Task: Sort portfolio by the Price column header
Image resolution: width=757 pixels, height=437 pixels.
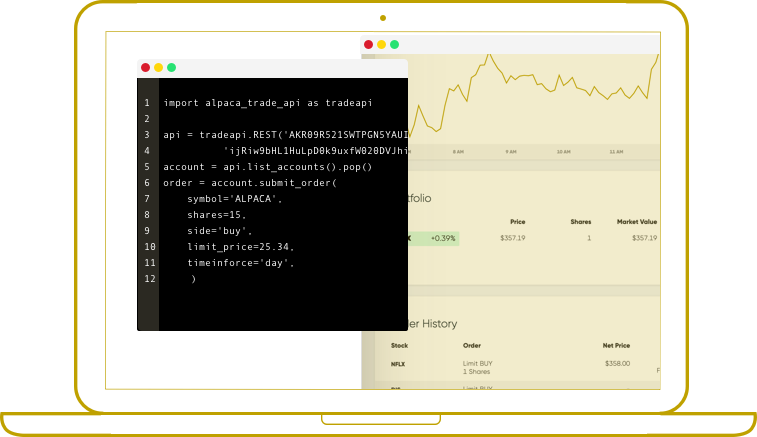Action: [518, 222]
